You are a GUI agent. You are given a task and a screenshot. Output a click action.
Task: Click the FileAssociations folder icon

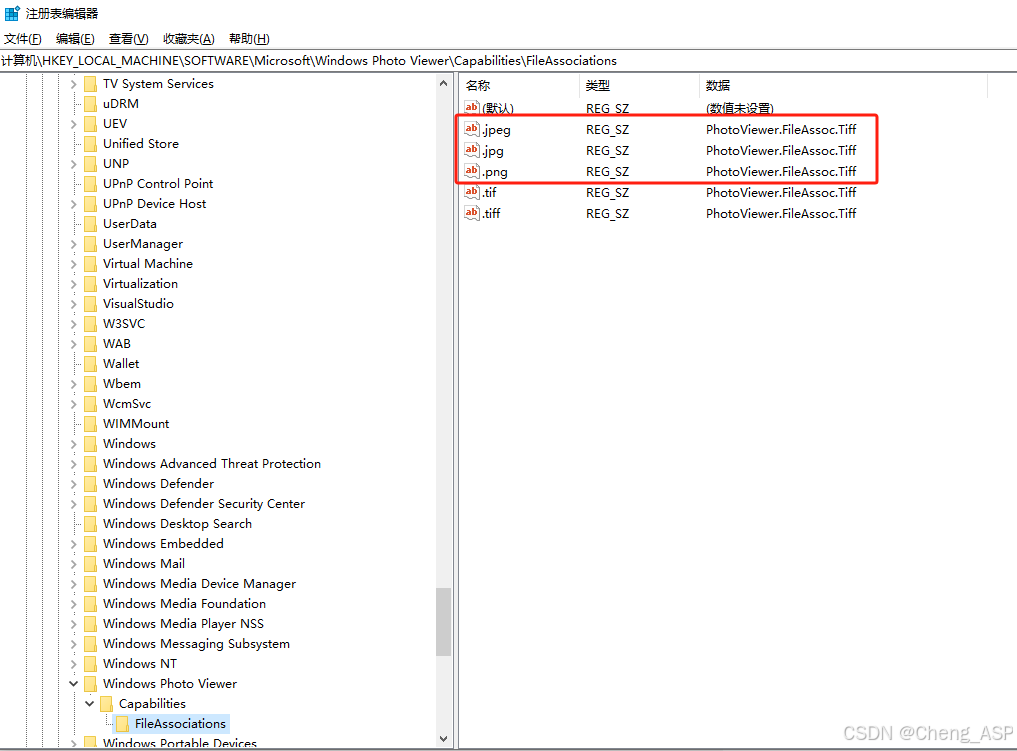[122, 724]
